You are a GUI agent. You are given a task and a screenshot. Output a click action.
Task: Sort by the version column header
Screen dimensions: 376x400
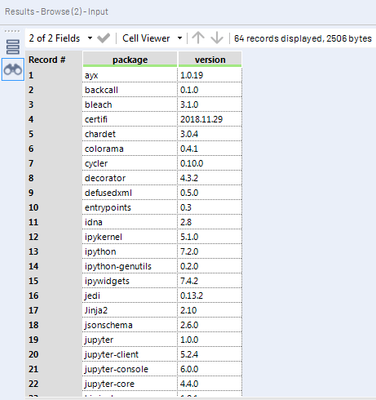tap(210, 60)
